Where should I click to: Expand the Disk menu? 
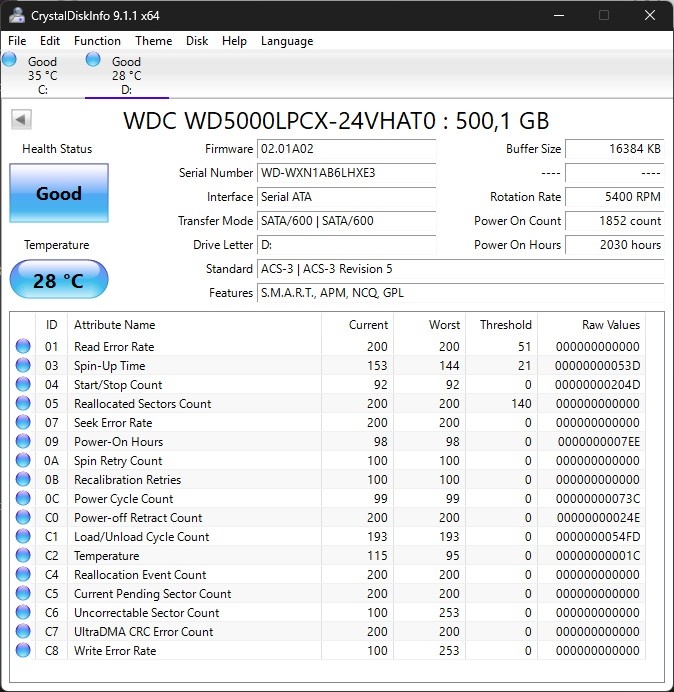click(197, 41)
